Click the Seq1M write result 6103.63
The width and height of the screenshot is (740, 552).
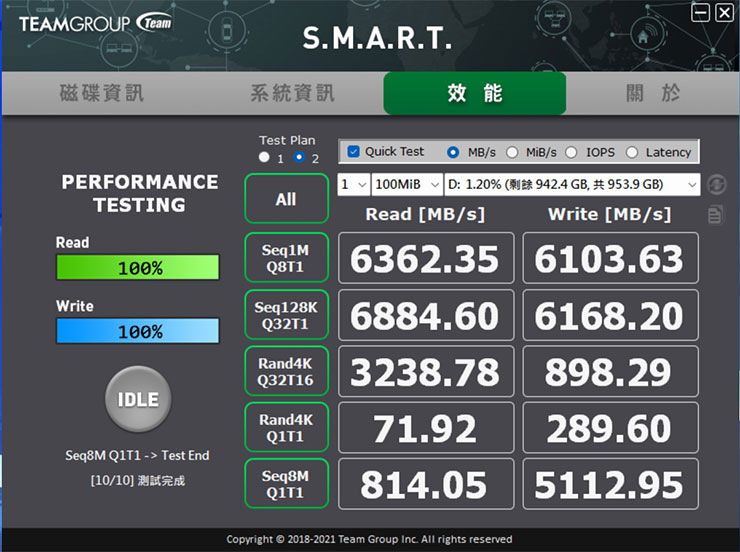point(610,258)
